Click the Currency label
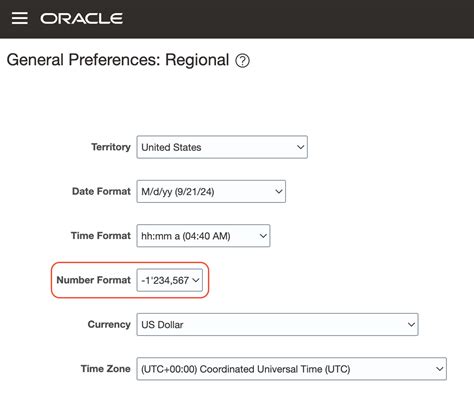Viewport: 474px width, 414px height. tap(109, 324)
